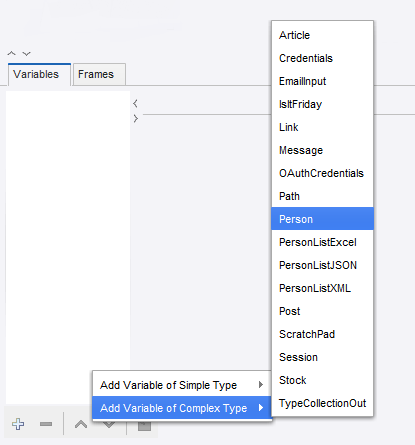Choose Credentials type
The width and height of the screenshot is (415, 445).
click(x=322, y=58)
